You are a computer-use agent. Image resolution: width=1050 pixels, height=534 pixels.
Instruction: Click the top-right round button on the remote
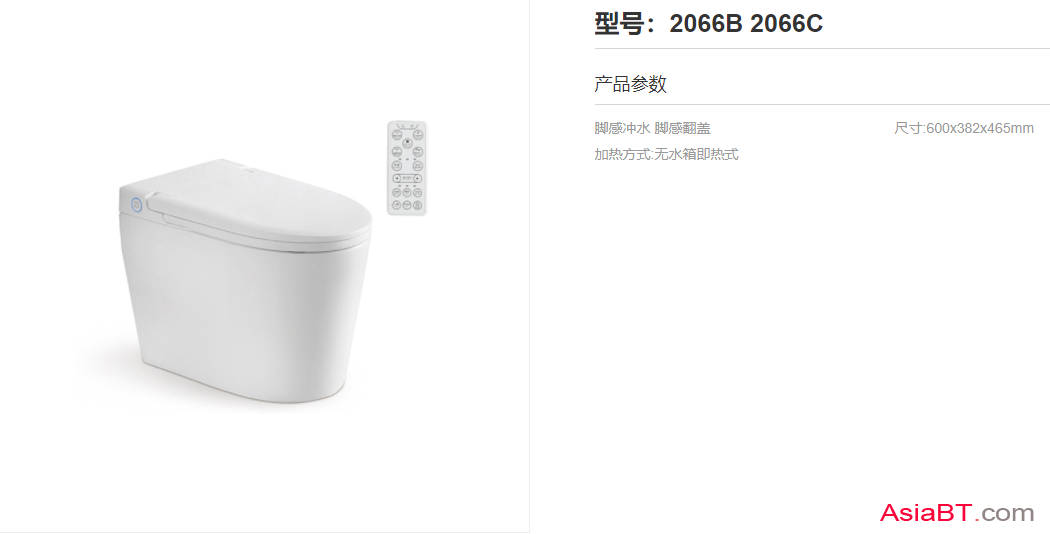point(418,135)
